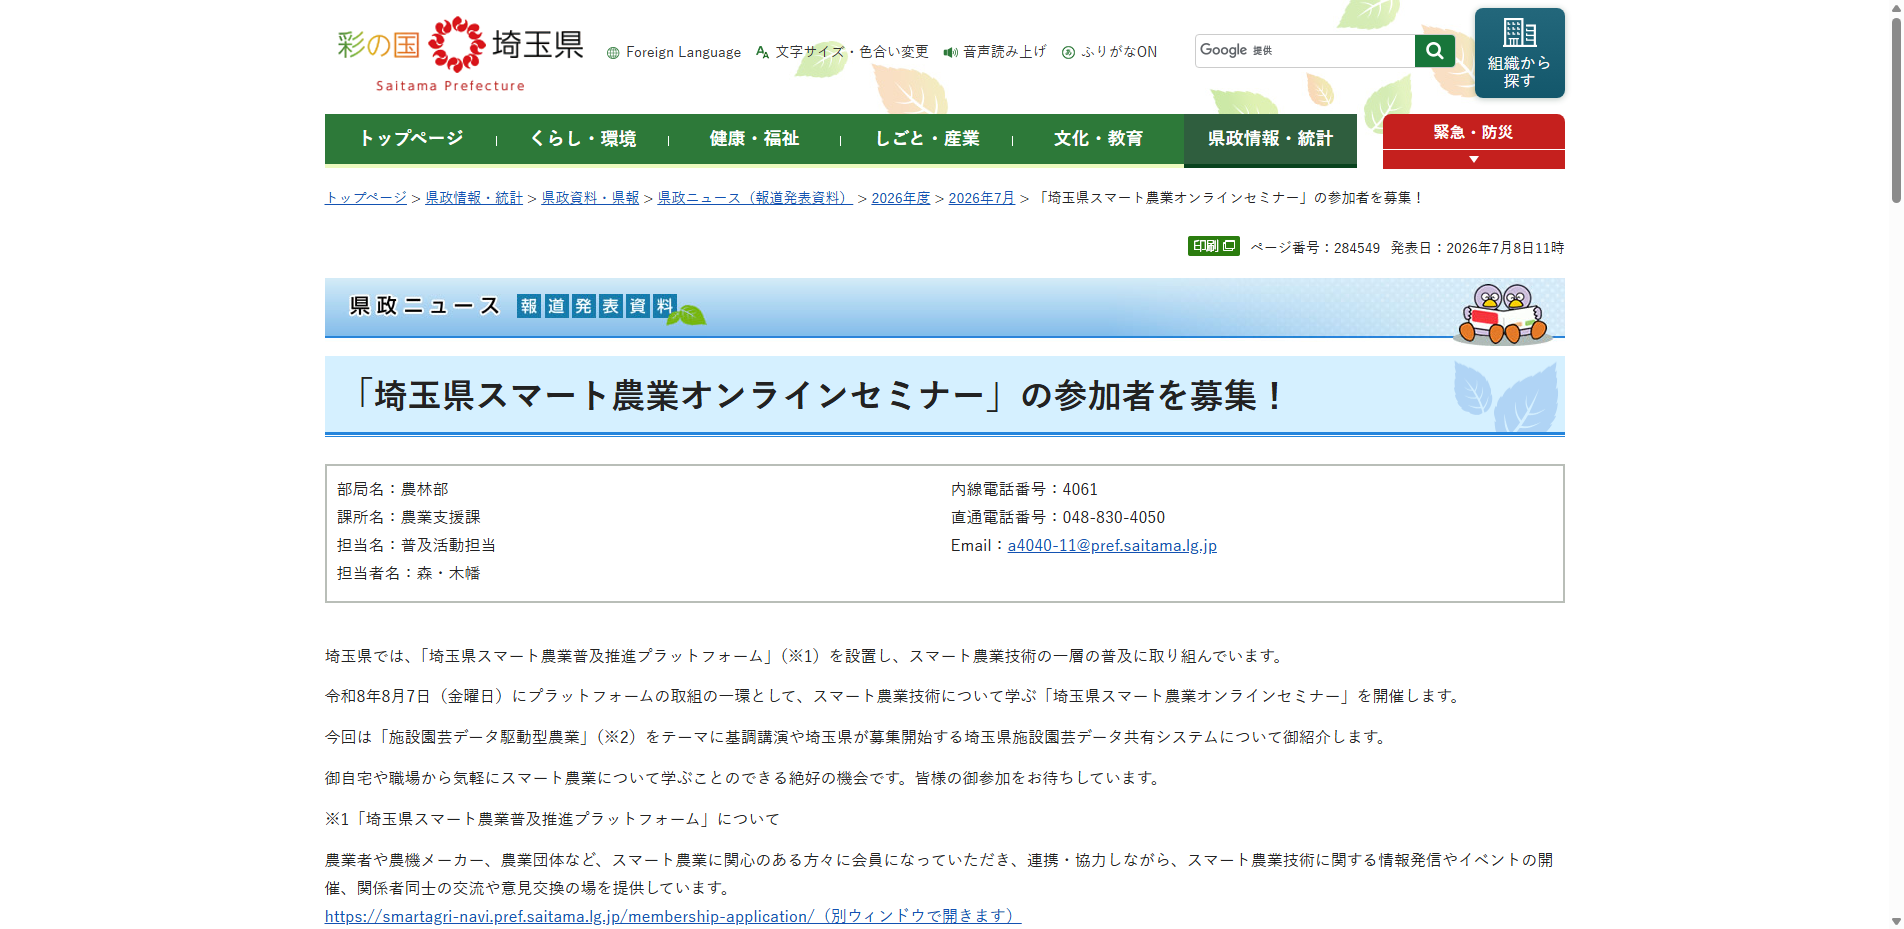Expand the 緊急・防災 panel with down arrow
This screenshot has height=929, width=1904.
[x=1473, y=160]
